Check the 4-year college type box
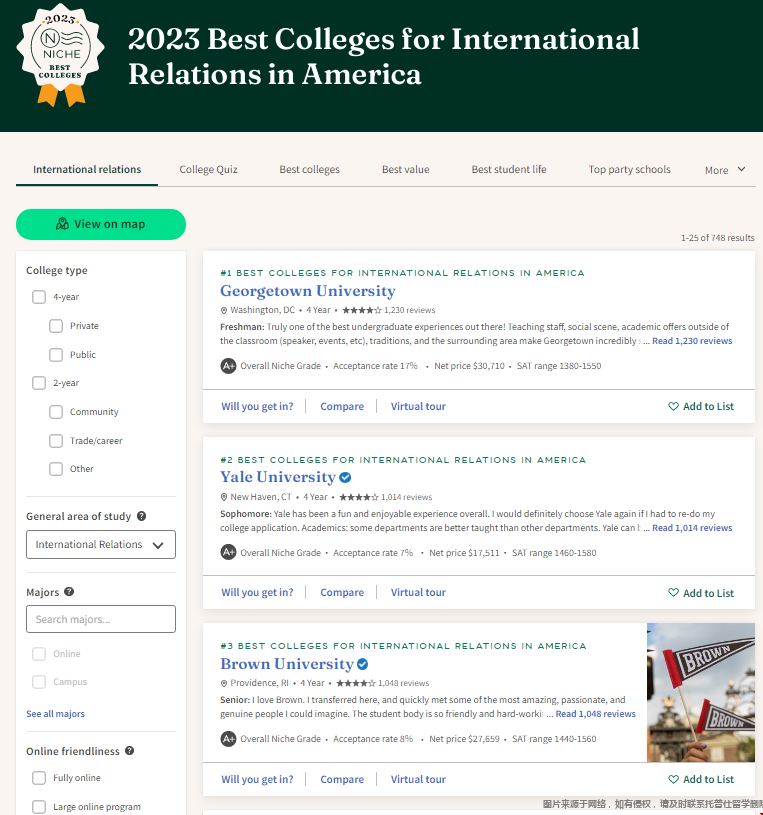This screenshot has width=763, height=815. coord(39,297)
